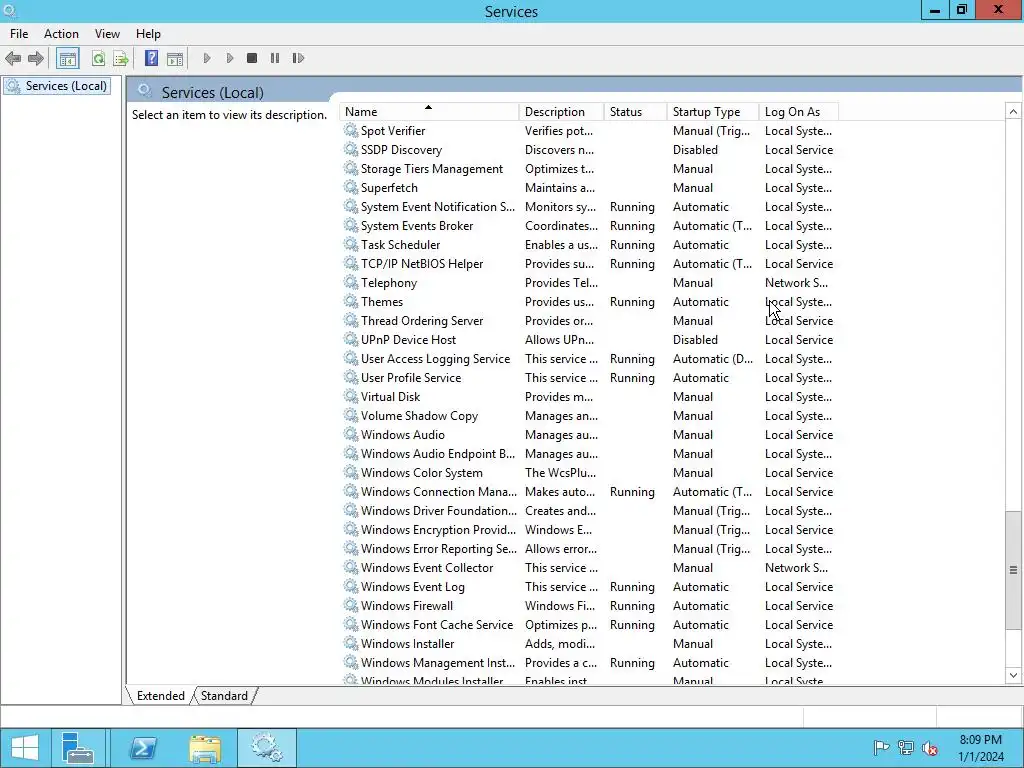Click the Pause Service toolbar icon

coord(275,58)
